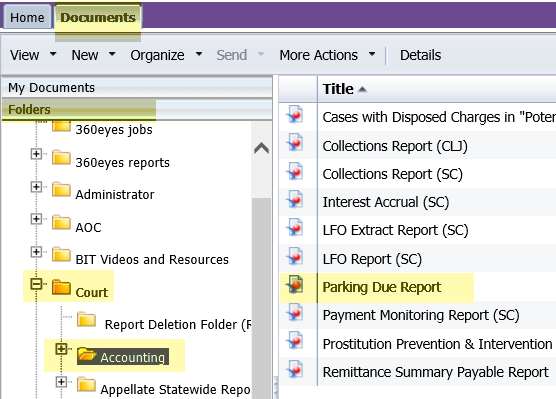Viewport: 556px width, 399px height.
Task: Click the Parking Due Report icon
Action: (x=295, y=285)
